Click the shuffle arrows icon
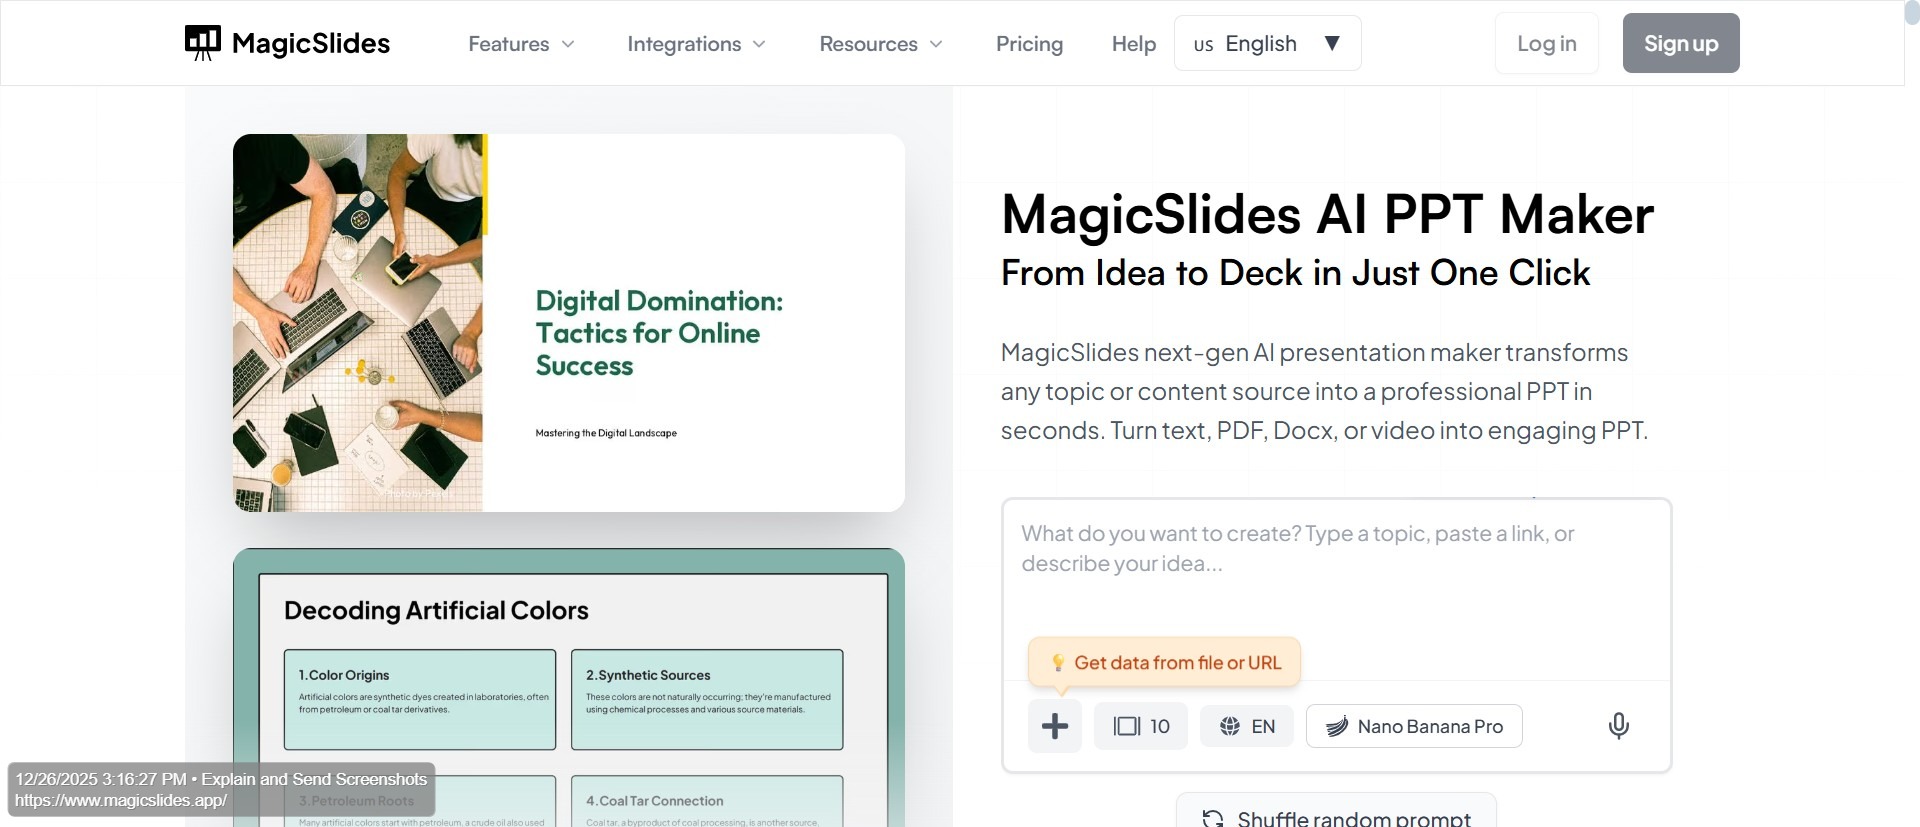Screen dimensions: 1920x827 [x=1213, y=819]
